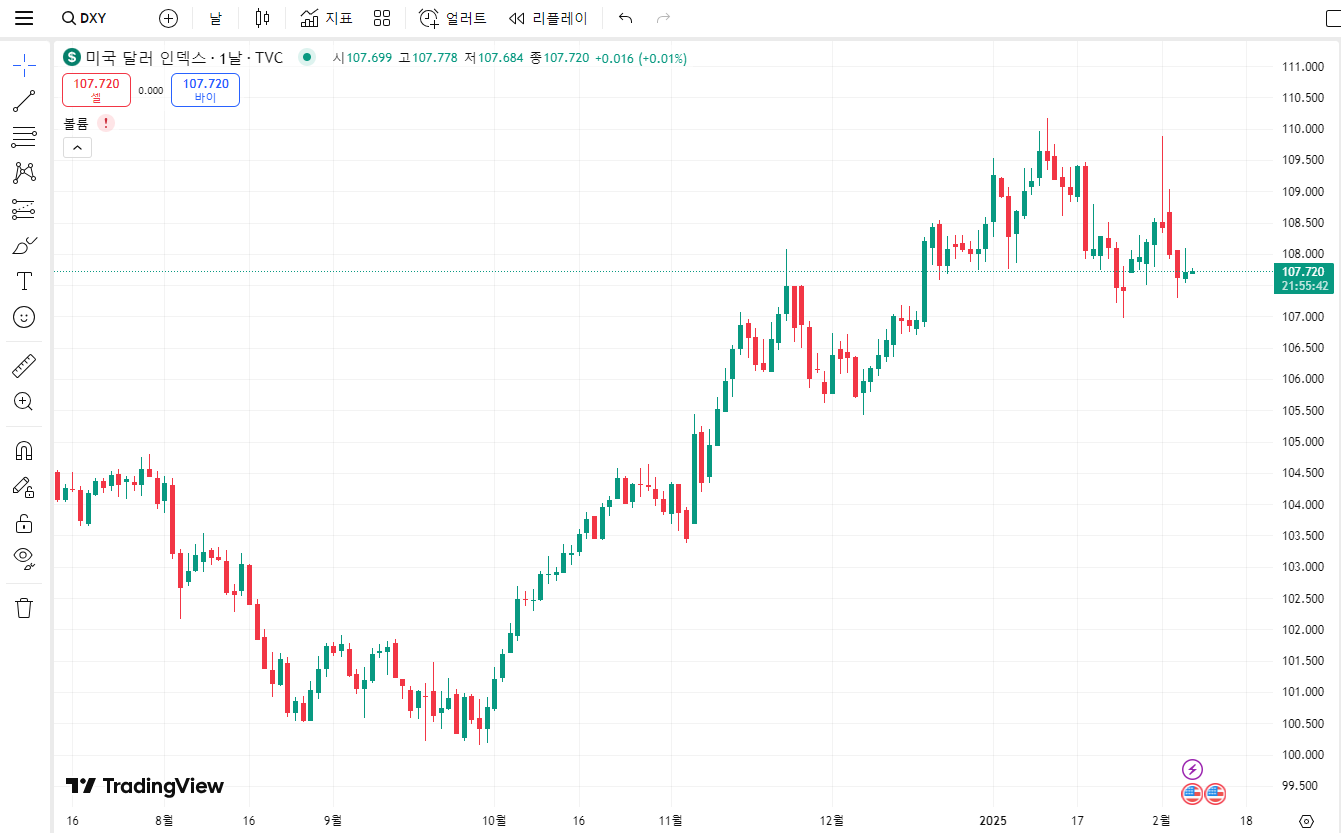Undo the last chart action

[x=626, y=18]
